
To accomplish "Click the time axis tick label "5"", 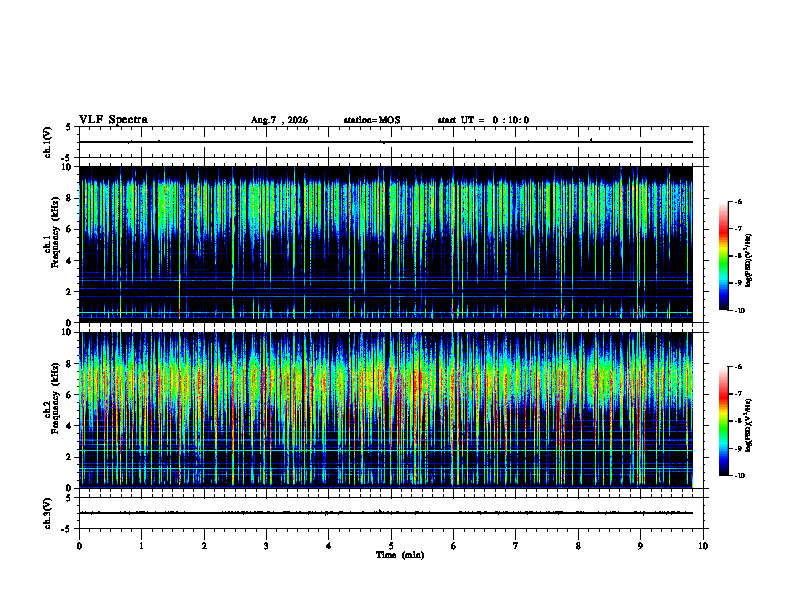I will tap(391, 546).
